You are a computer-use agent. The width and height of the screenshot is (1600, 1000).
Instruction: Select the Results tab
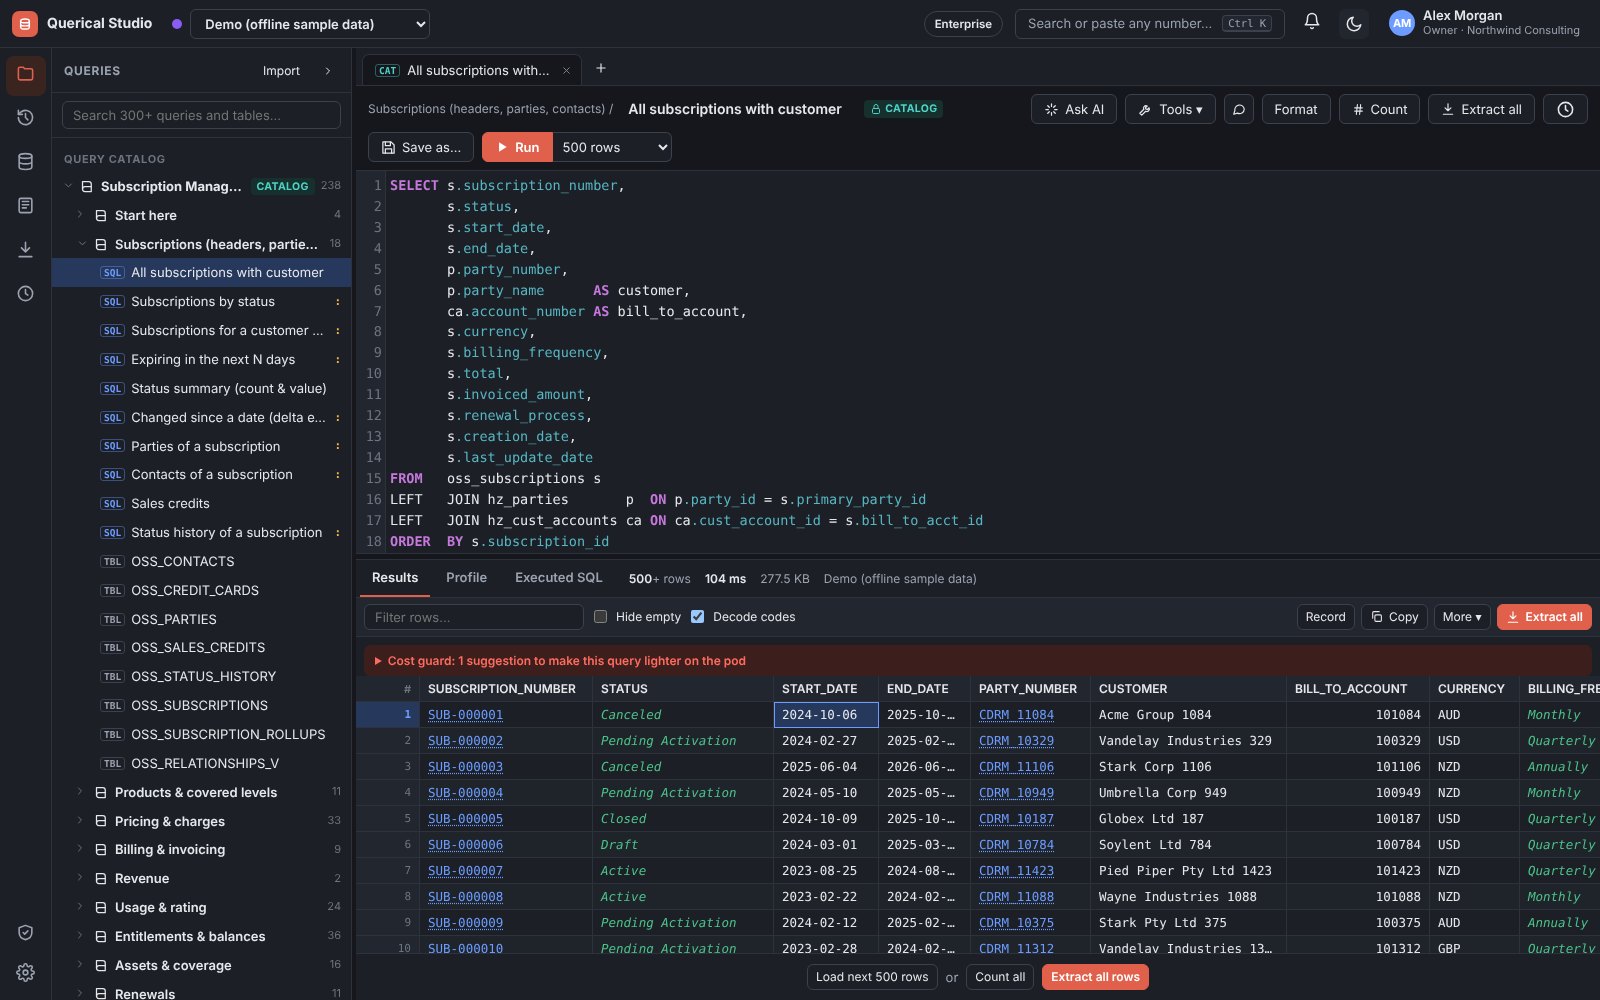tap(395, 577)
